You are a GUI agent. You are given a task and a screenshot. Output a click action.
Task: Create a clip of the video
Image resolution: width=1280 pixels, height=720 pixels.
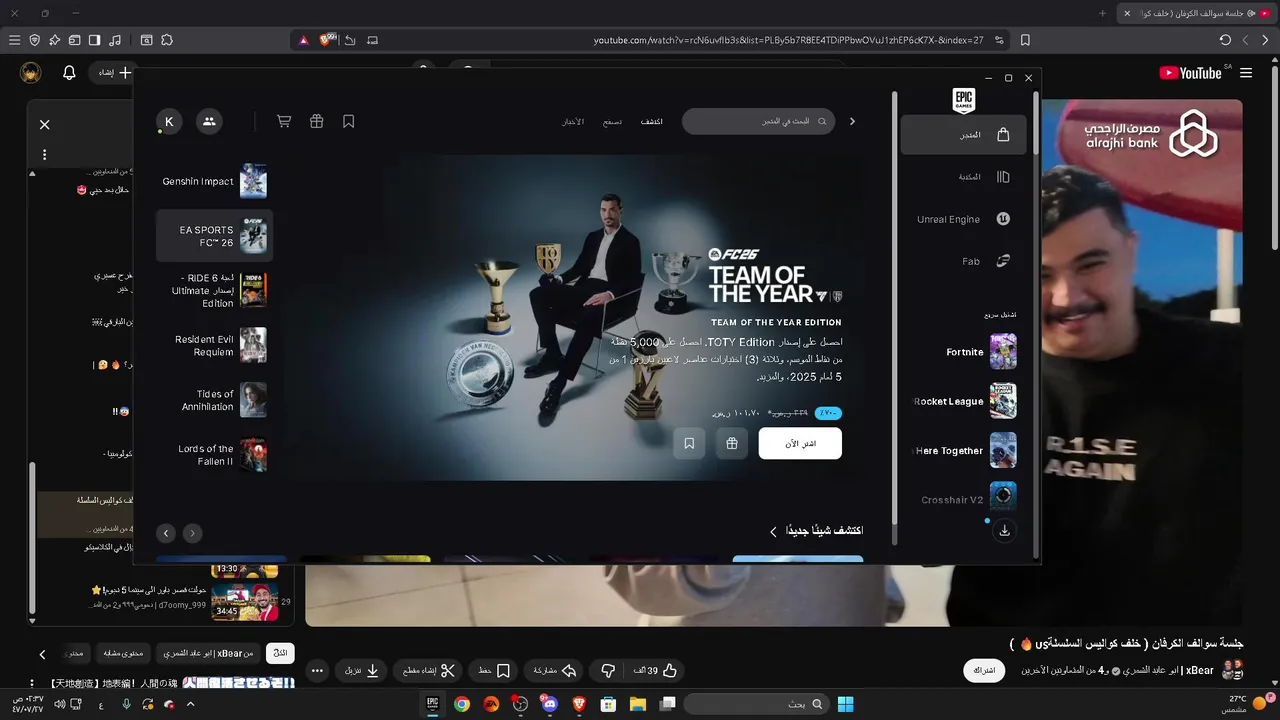pyautogui.click(x=429, y=671)
